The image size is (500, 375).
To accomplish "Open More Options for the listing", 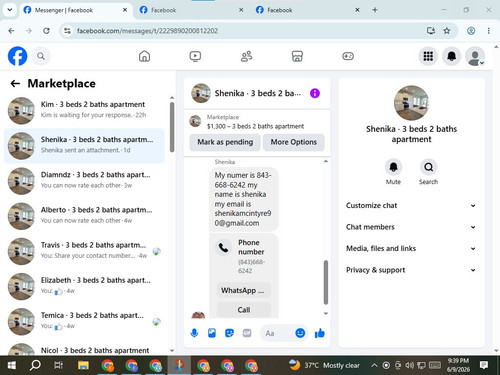I will (293, 142).
